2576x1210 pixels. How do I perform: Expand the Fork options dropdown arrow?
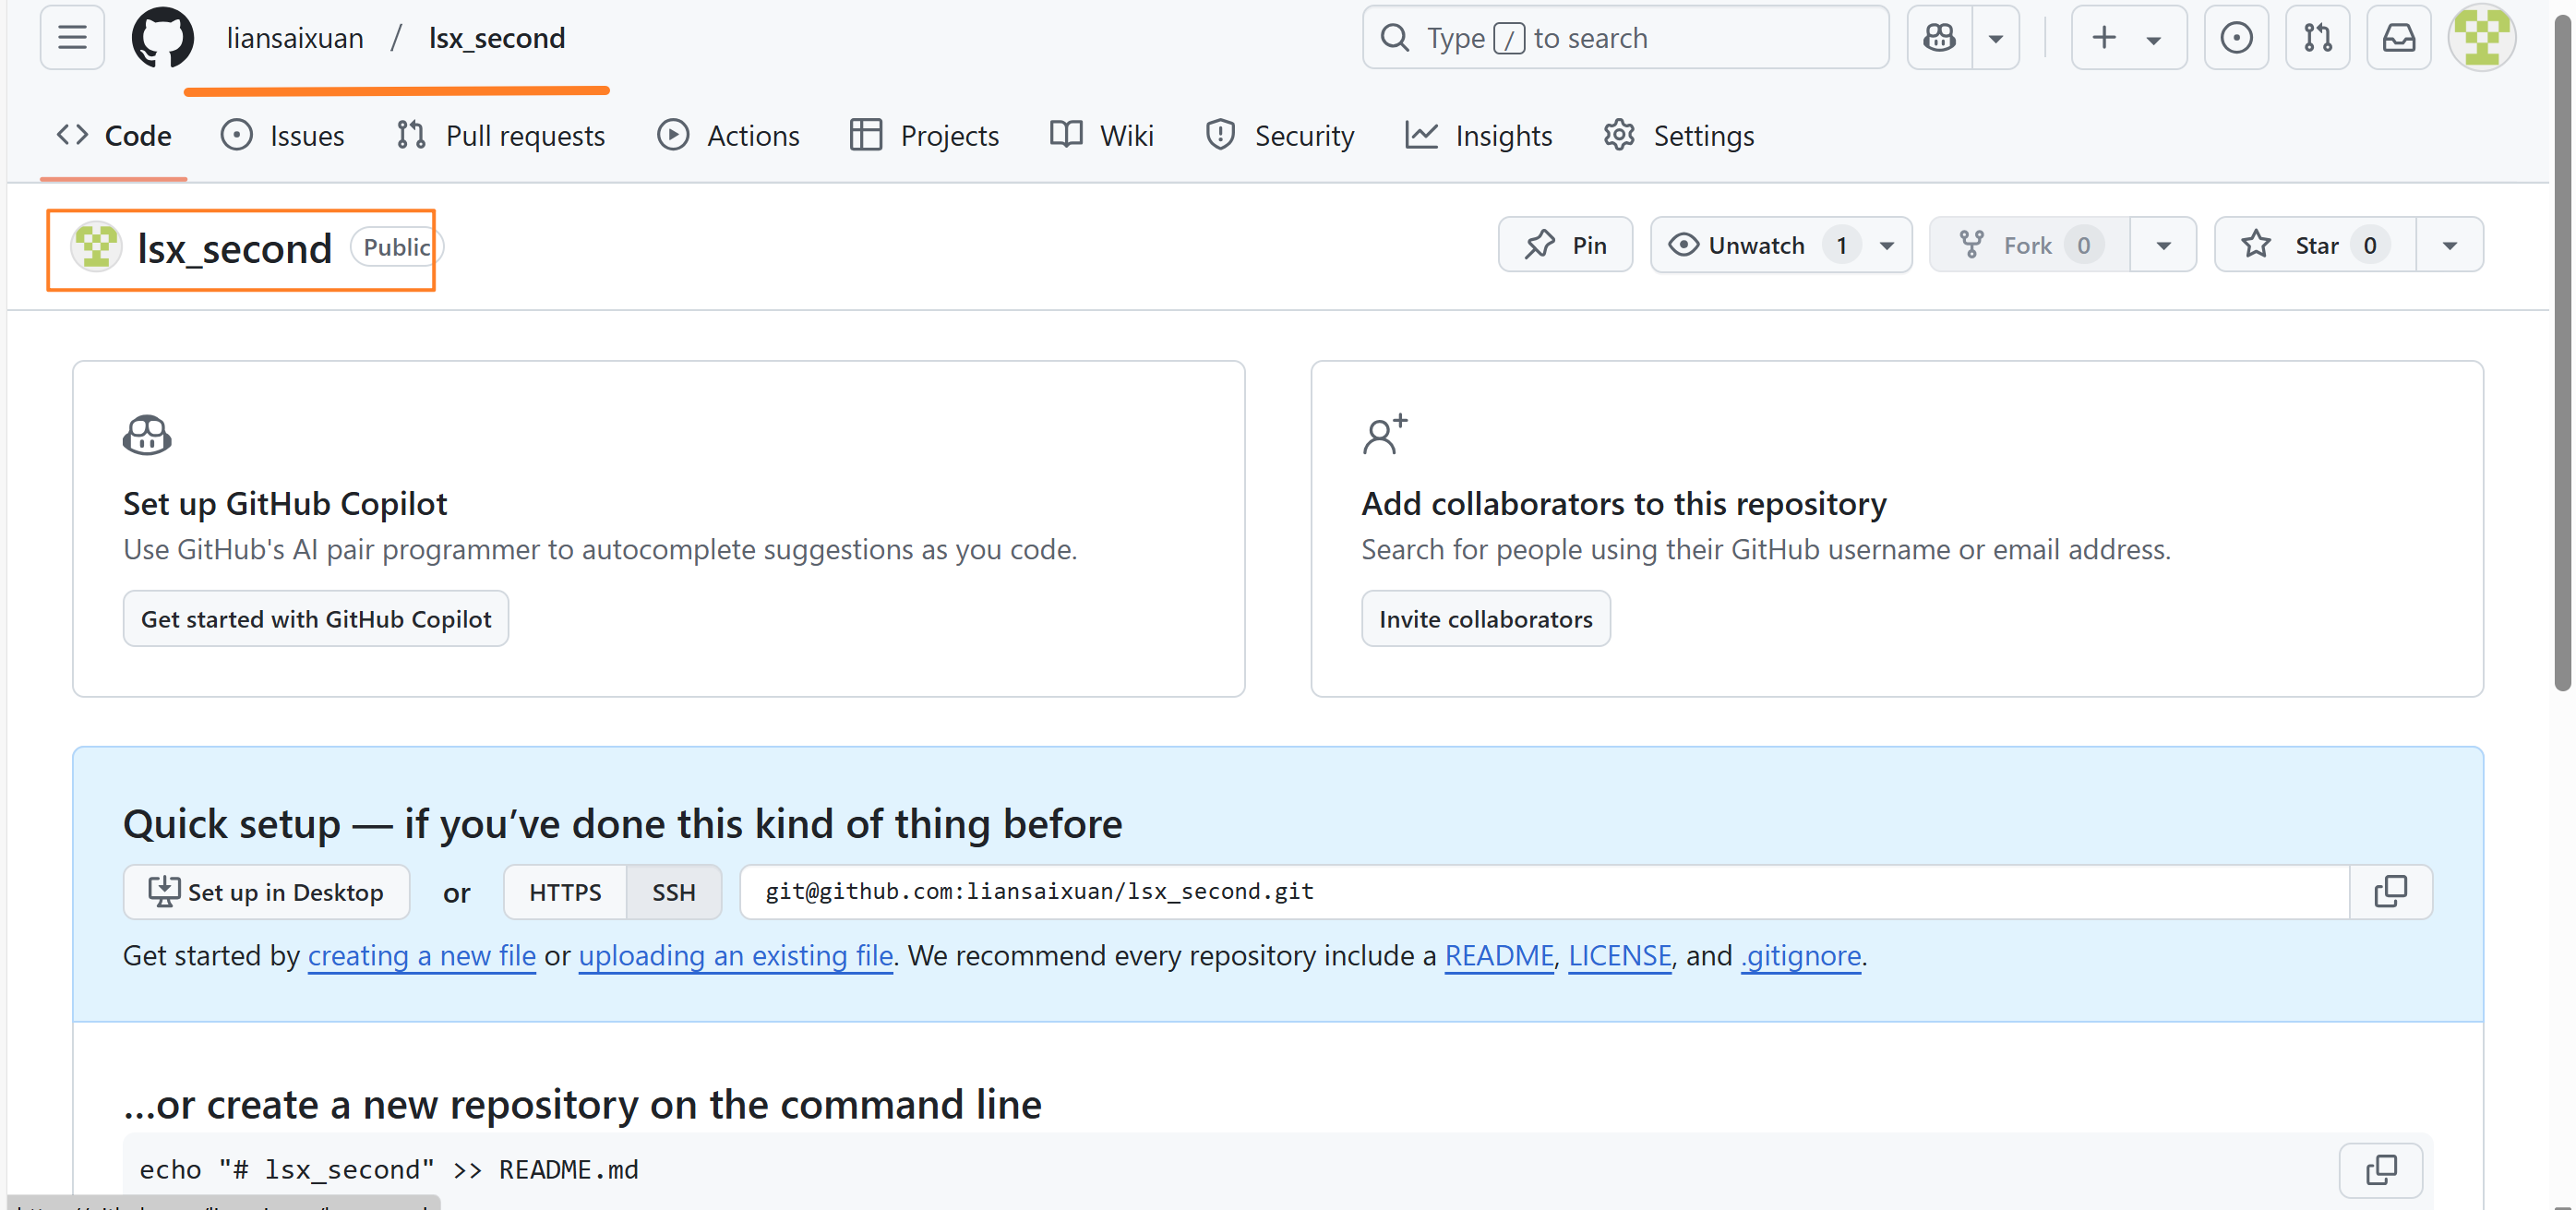click(x=2163, y=245)
